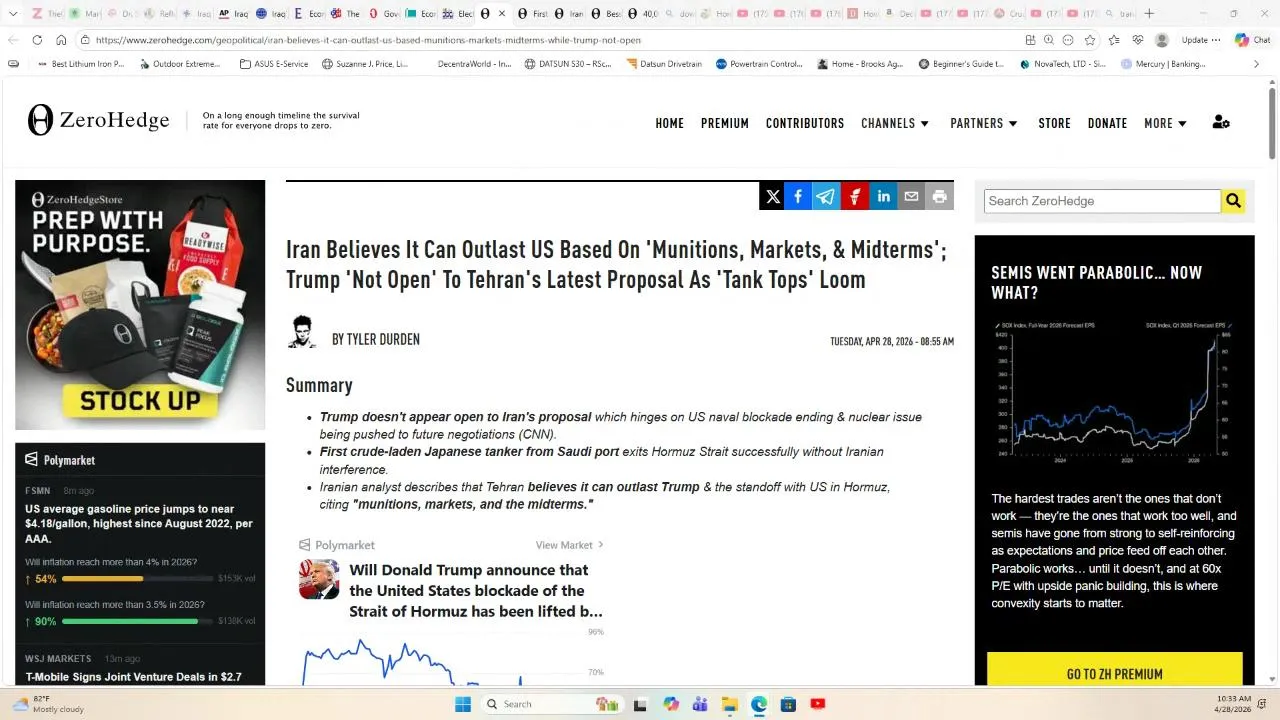Open Hormuz blockade Polymarket question

tap(475, 590)
